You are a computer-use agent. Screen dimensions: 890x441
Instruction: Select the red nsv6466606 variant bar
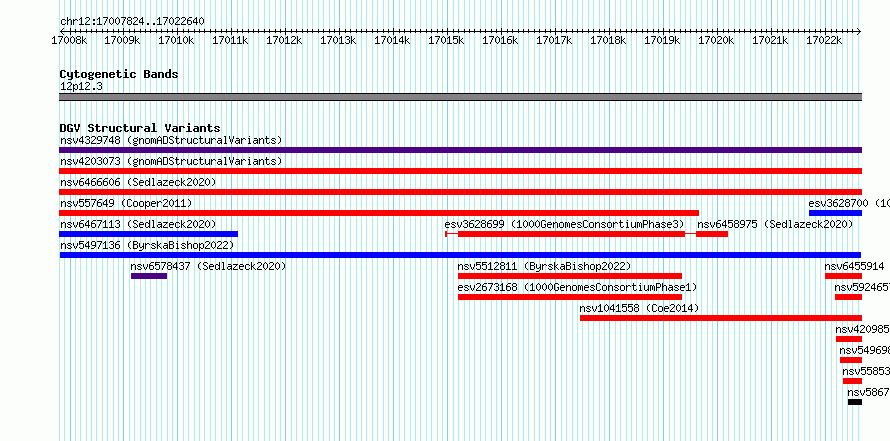pyautogui.click(x=460, y=192)
